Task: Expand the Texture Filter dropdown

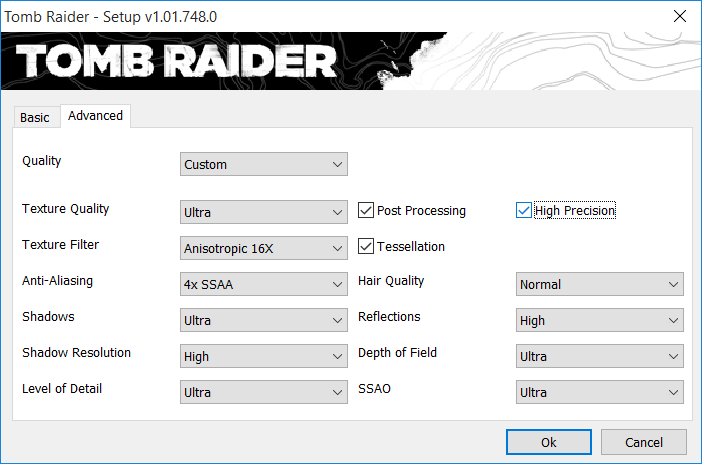Action: coord(264,248)
